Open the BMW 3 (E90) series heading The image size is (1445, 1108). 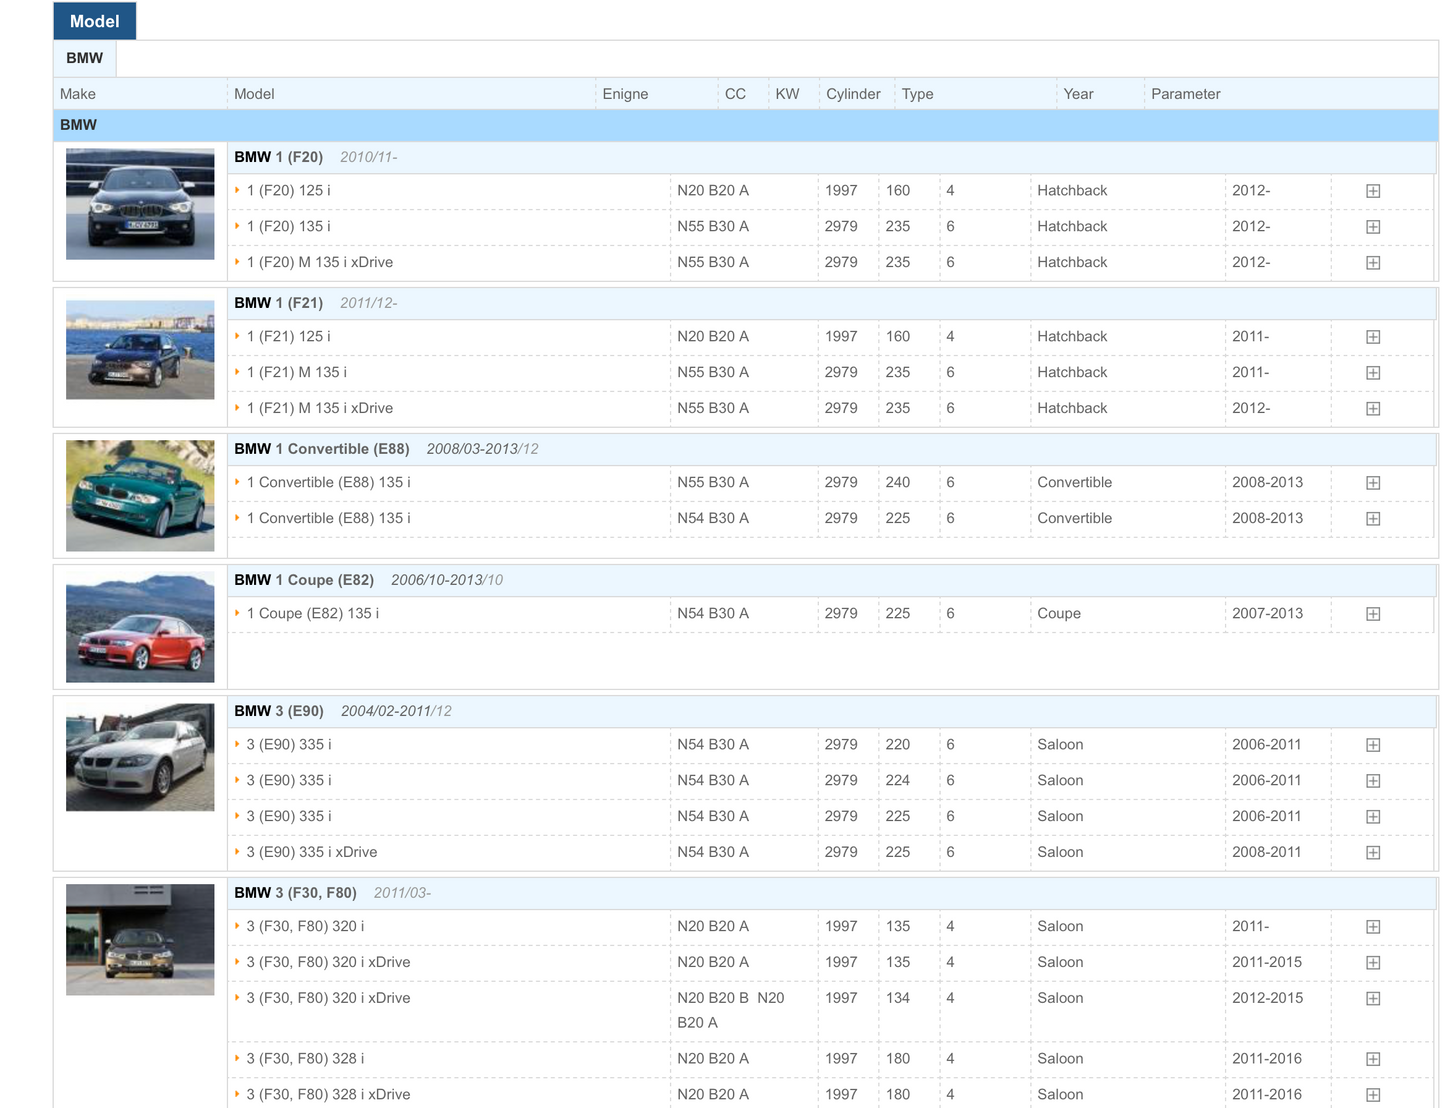click(x=279, y=711)
